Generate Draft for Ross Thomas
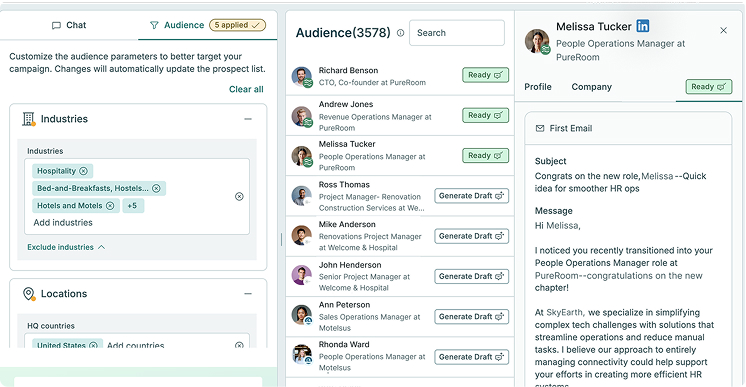 (x=471, y=196)
